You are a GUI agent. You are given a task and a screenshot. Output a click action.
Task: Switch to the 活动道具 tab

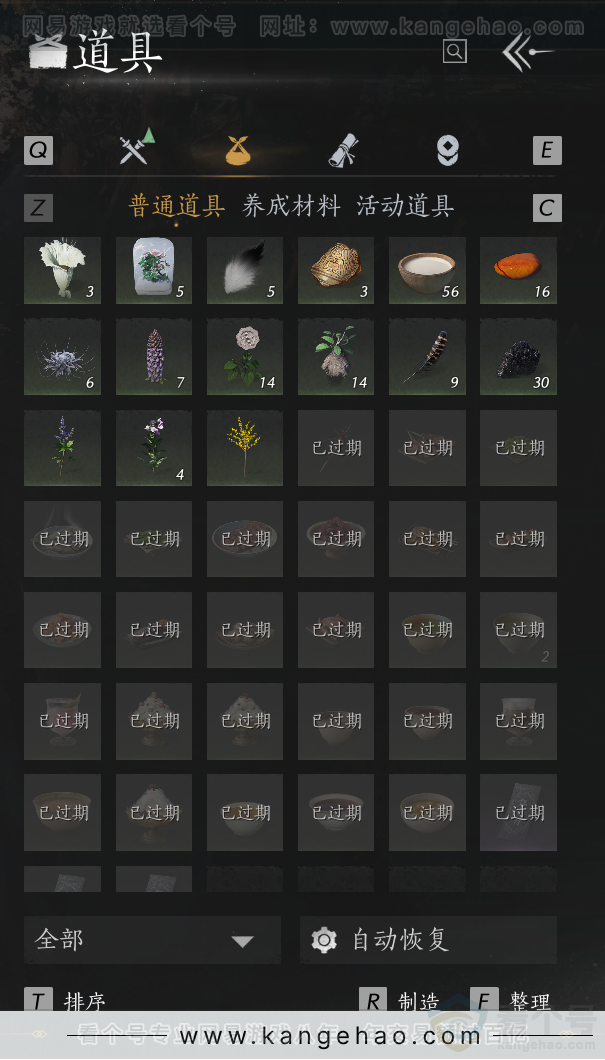[405, 206]
